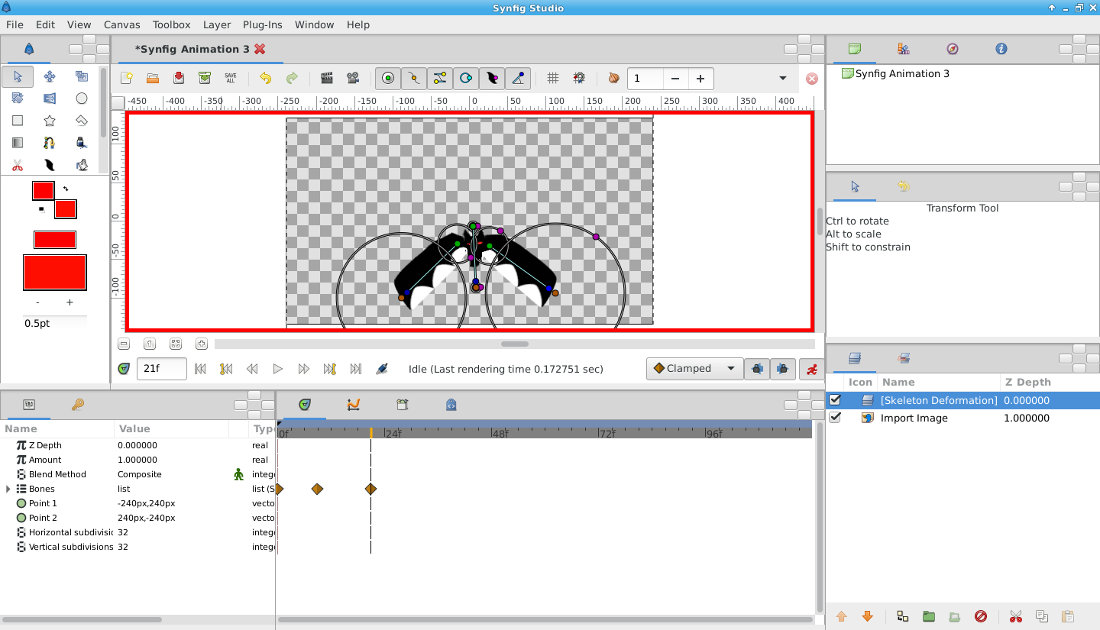Open the Clamped interpolation dropdown
This screenshot has width=1100, height=630.
694,369
